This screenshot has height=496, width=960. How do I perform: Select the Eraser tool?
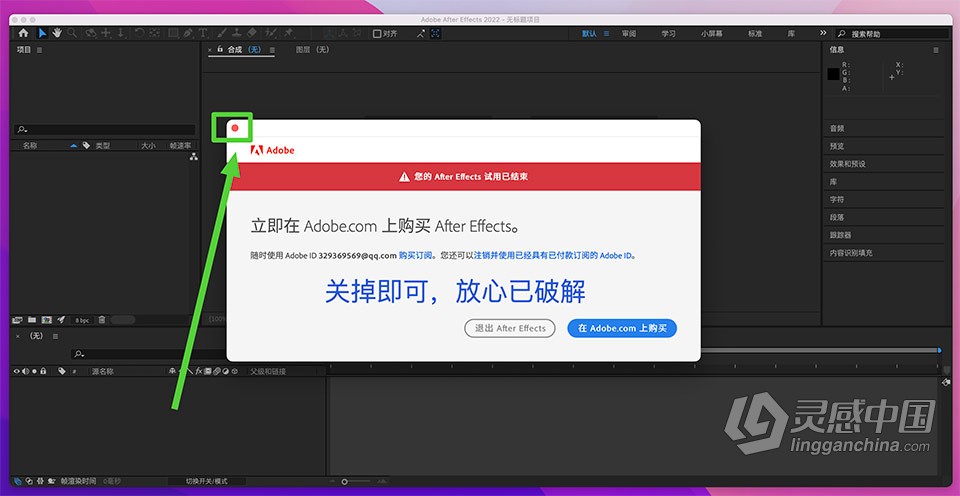(252, 33)
